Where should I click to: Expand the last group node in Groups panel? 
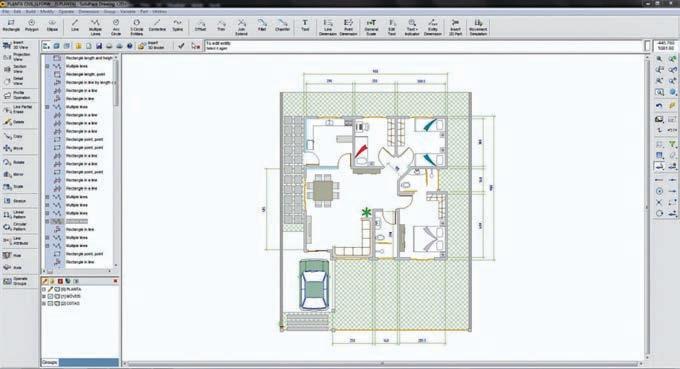coord(44,304)
